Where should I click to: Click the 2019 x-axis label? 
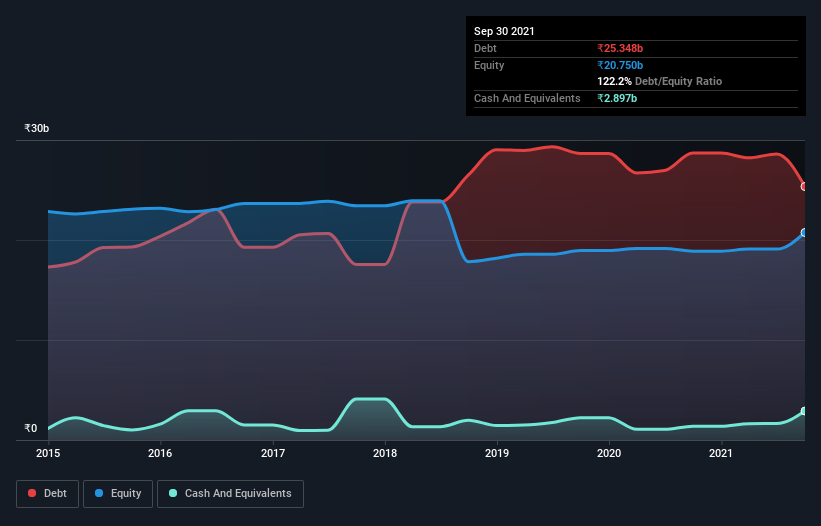497,453
